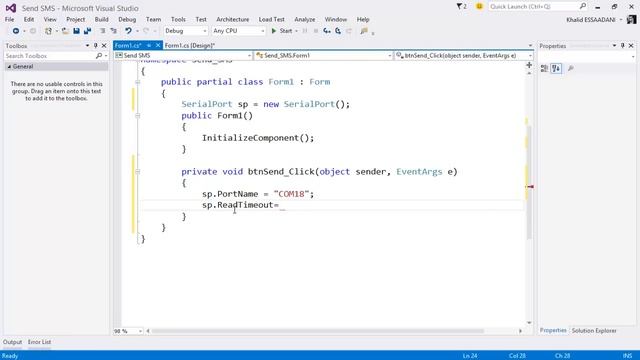This screenshot has height=360, width=640.
Task: Click the Khalid ESSAADANI account name
Action: 591,20
